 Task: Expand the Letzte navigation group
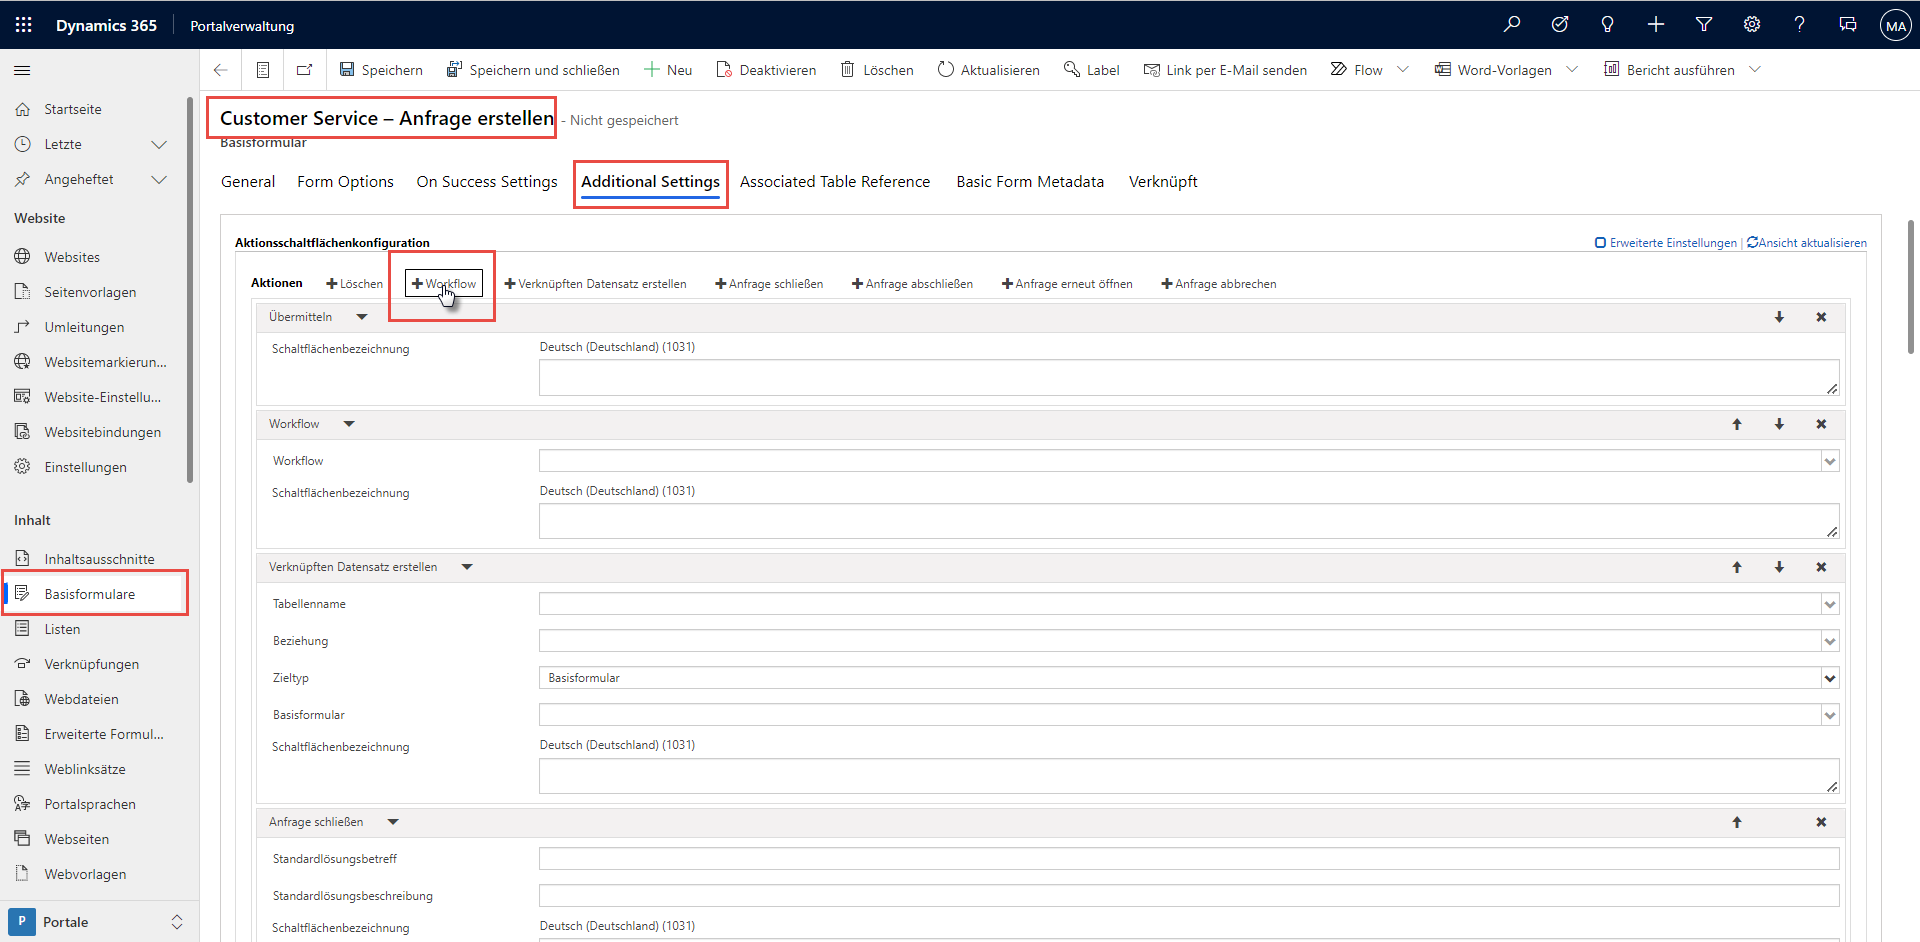(x=159, y=144)
